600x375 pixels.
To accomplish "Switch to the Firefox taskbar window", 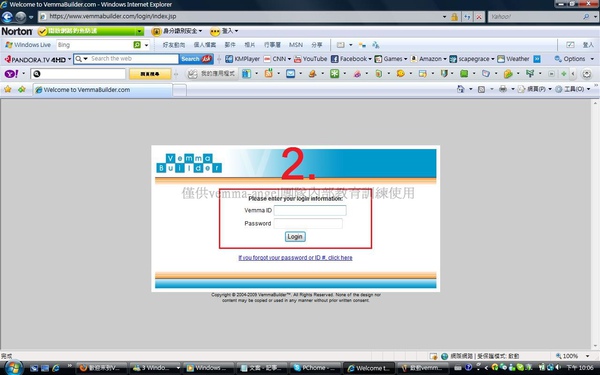I will pyautogui.click(x=102, y=368).
